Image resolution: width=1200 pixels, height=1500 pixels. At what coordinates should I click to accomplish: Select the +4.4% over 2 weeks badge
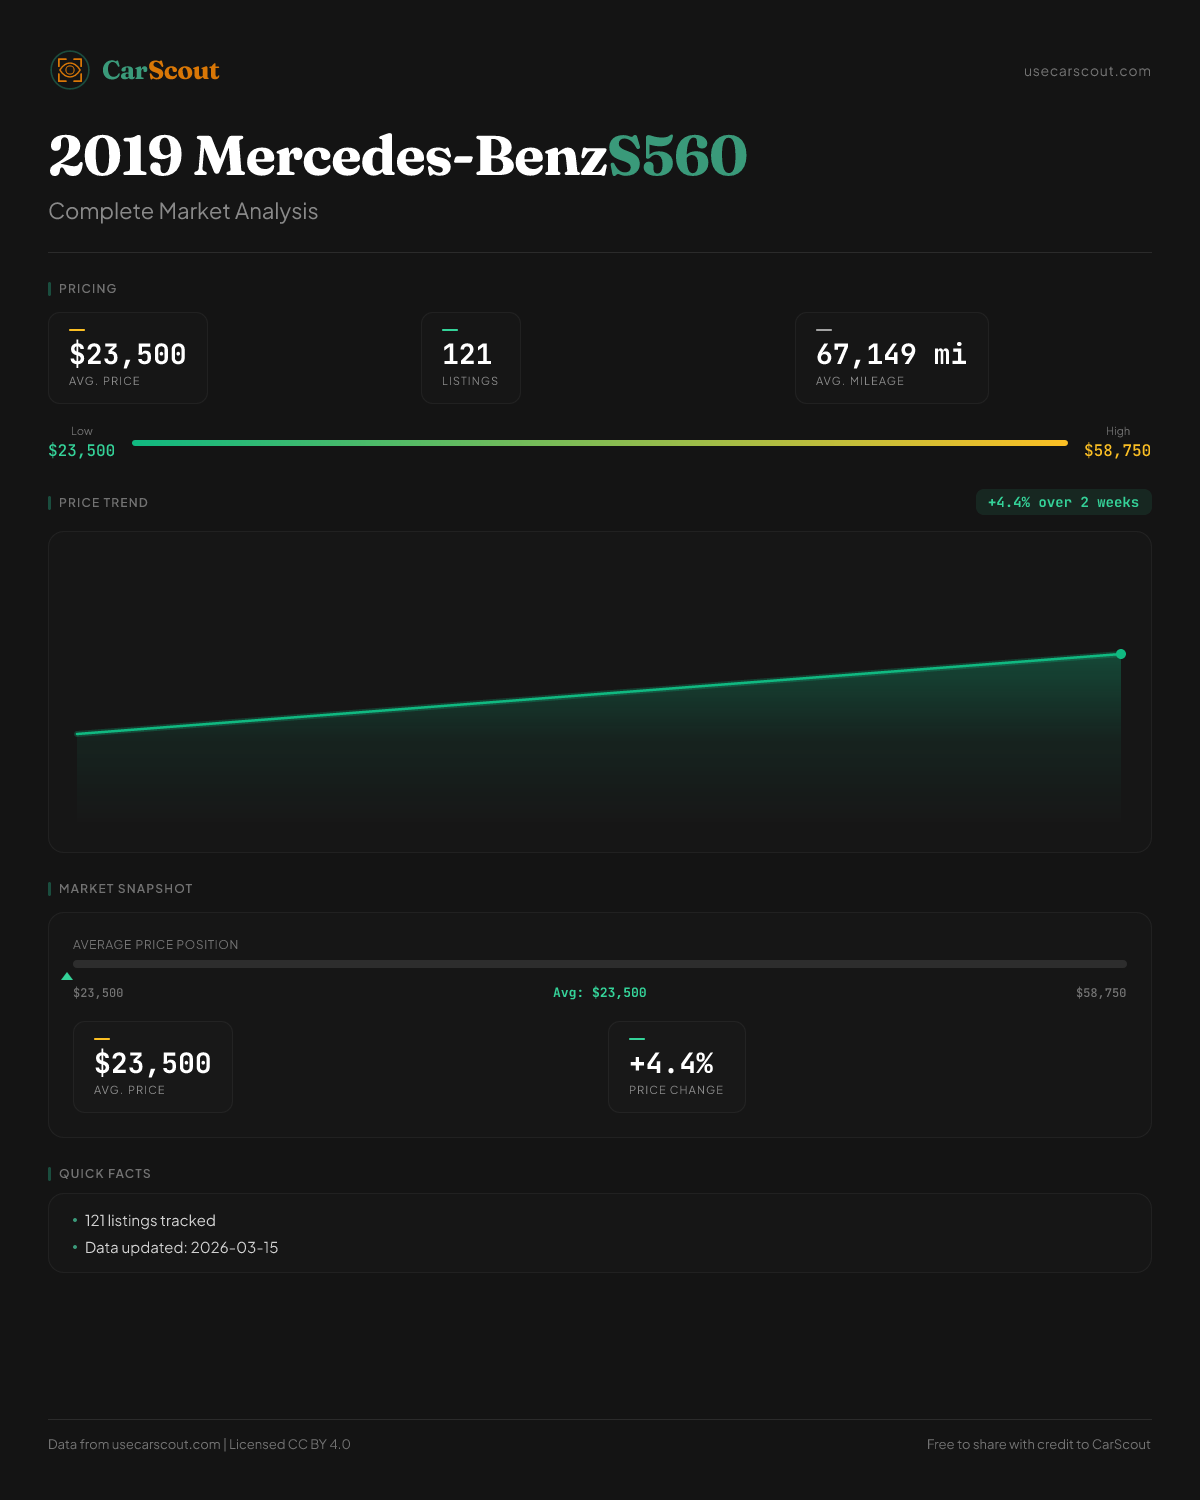coord(1063,502)
